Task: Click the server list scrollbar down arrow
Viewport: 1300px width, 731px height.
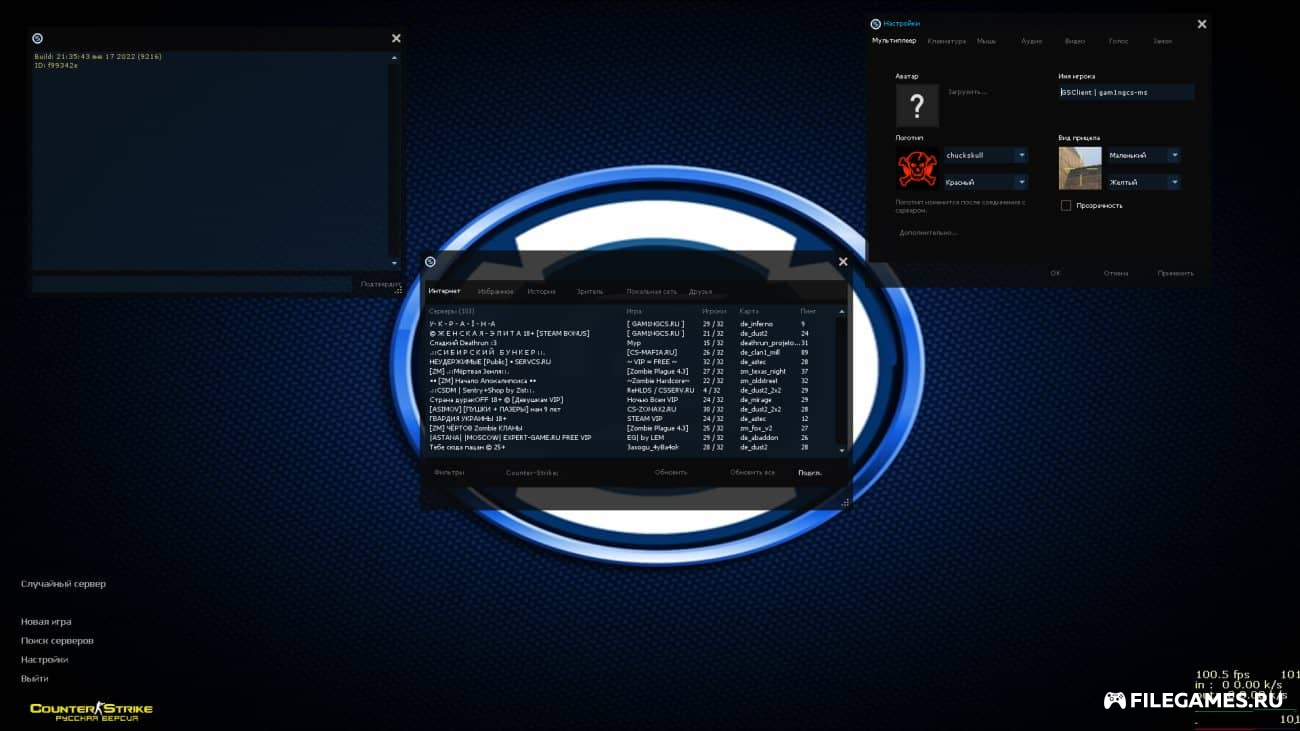Action: coord(841,451)
